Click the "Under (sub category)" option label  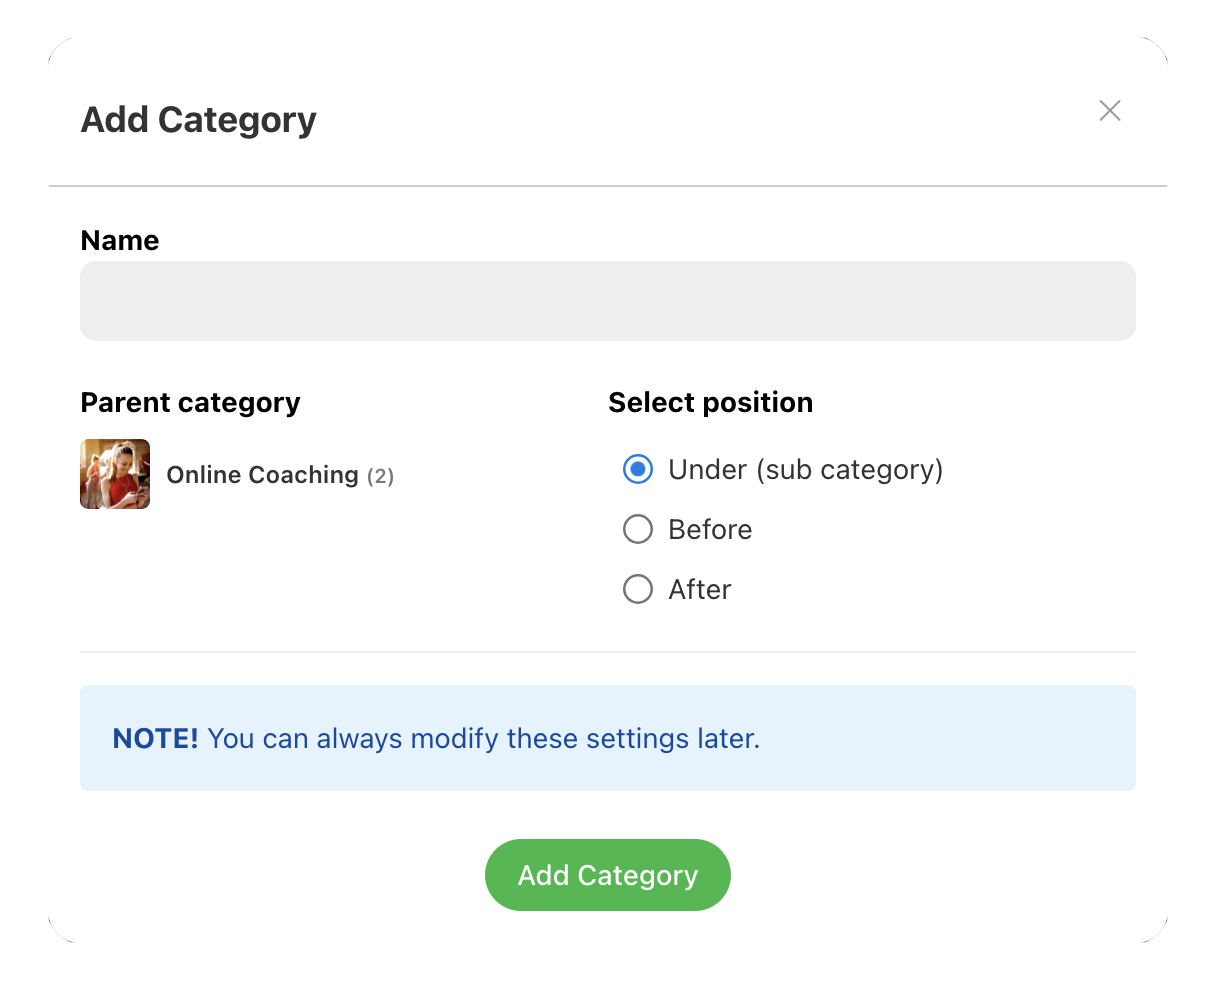tap(805, 469)
